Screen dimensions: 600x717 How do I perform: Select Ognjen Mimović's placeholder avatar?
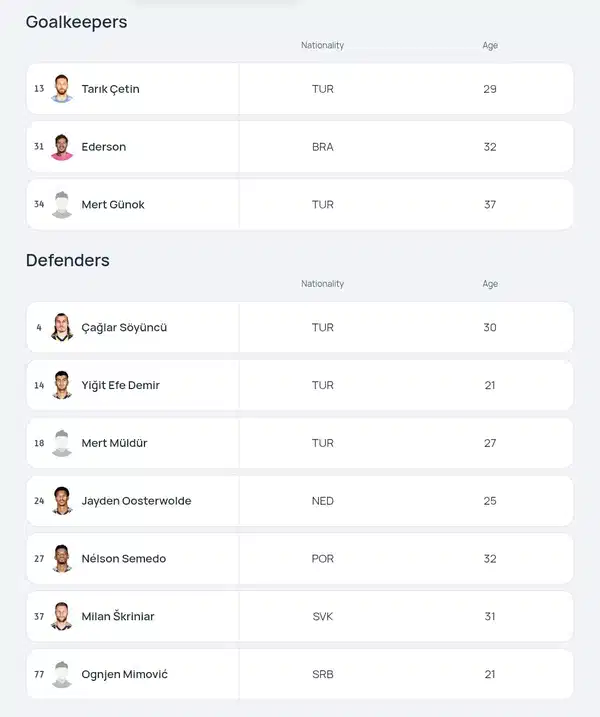click(x=62, y=674)
